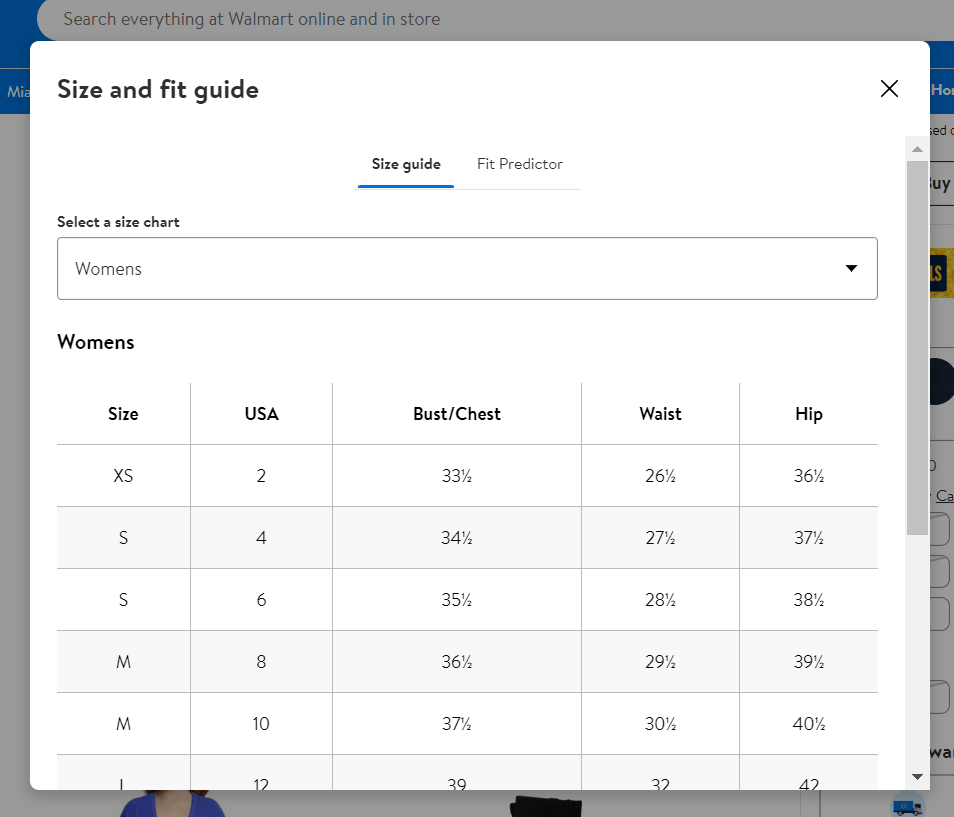Click the Hip column header

click(809, 414)
